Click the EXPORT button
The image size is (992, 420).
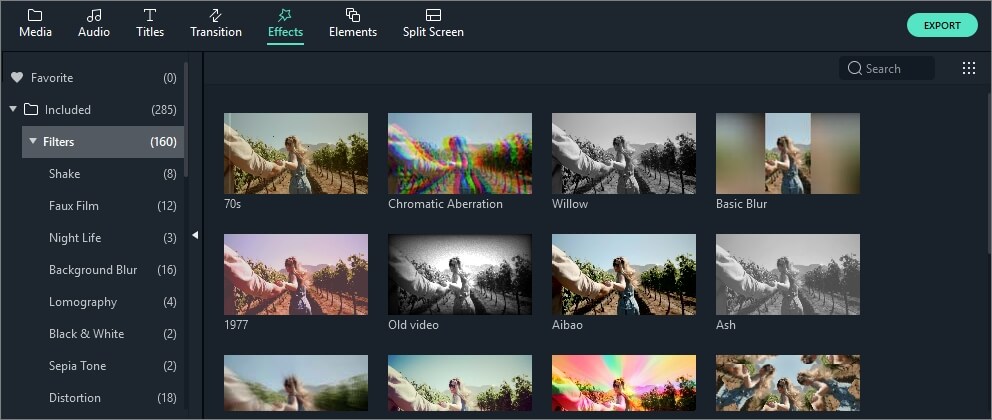click(942, 25)
